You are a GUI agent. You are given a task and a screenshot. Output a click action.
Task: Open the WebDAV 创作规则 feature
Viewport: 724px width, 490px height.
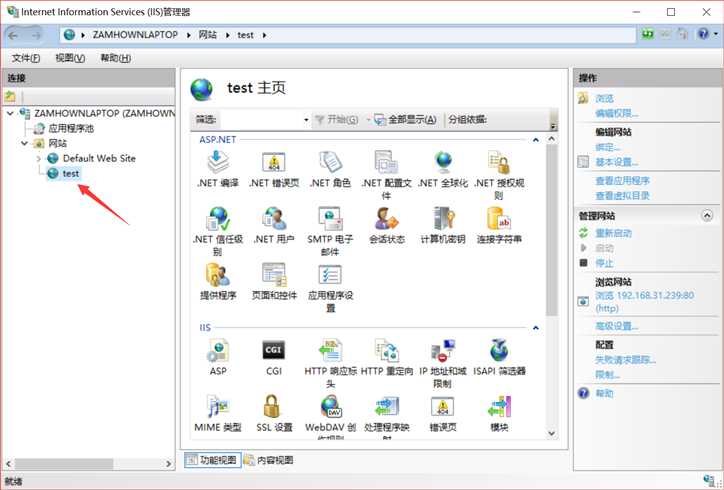(330, 416)
